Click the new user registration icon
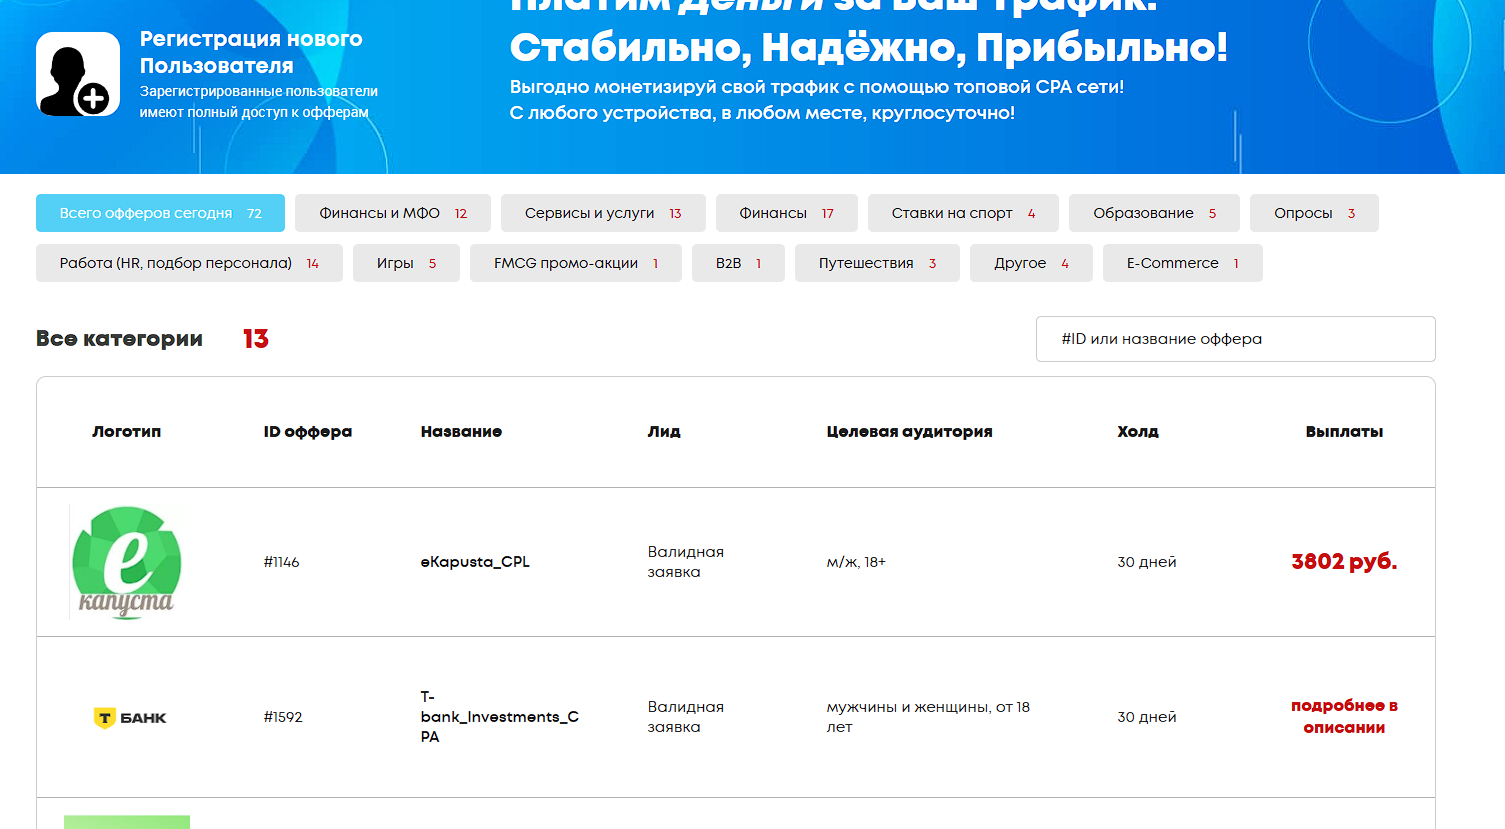This screenshot has width=1505, height=829. tap(77, 74)
